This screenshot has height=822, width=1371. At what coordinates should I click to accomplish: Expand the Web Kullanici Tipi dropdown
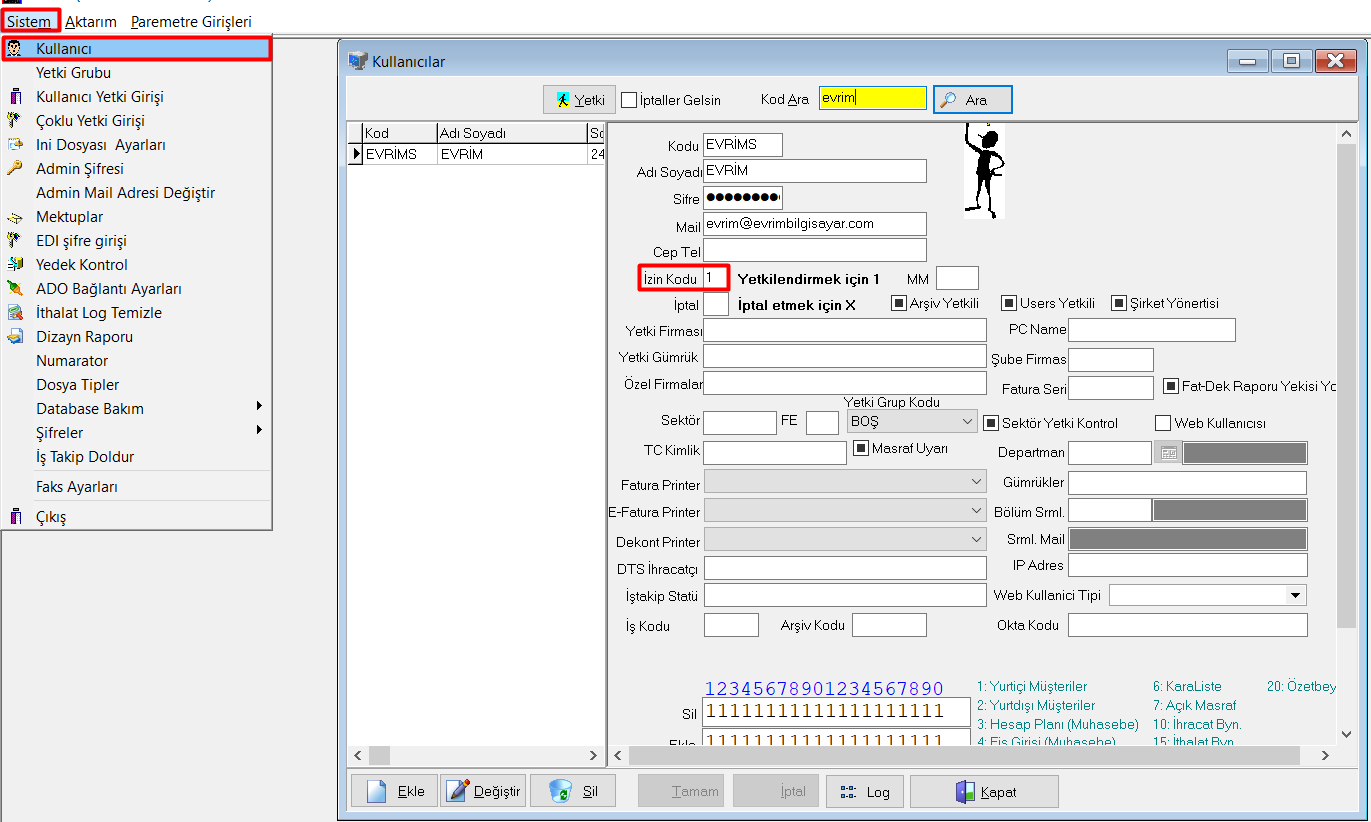point(1296,595)
